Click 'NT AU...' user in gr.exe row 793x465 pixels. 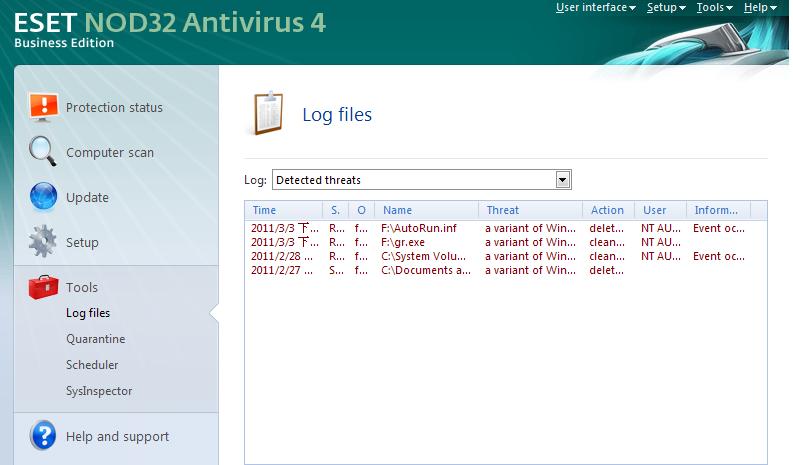coord(660,242)
